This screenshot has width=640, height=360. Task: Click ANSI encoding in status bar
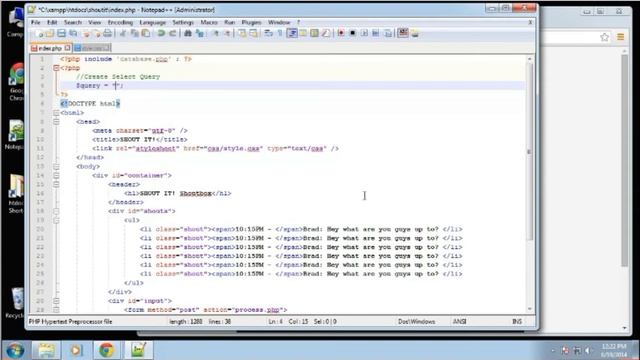[460, 322]
